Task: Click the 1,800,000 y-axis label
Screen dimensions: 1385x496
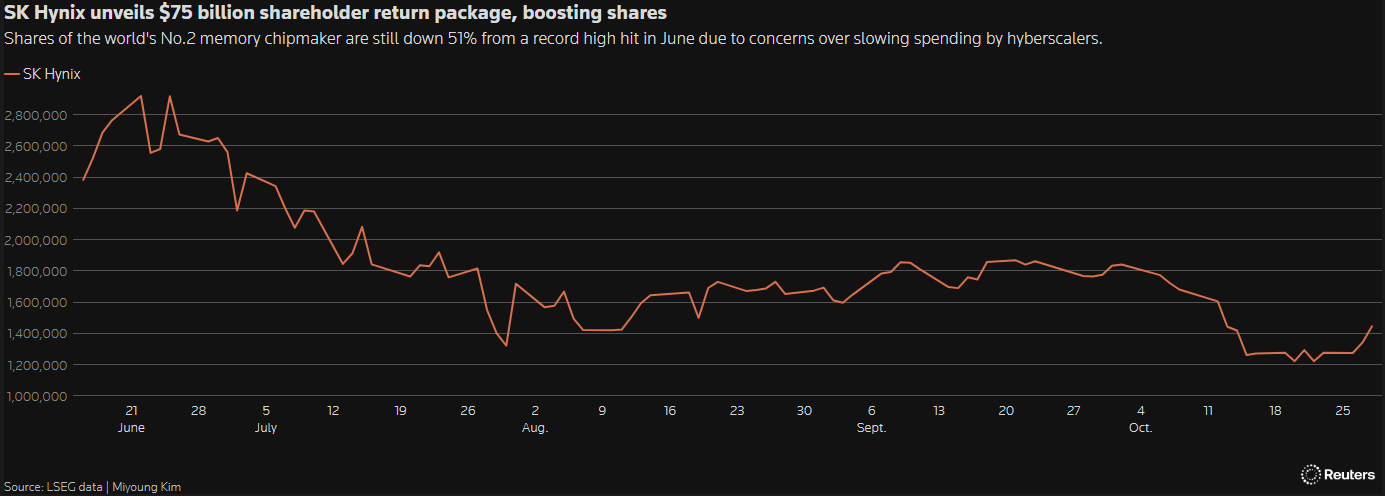Action: point(35,271)
